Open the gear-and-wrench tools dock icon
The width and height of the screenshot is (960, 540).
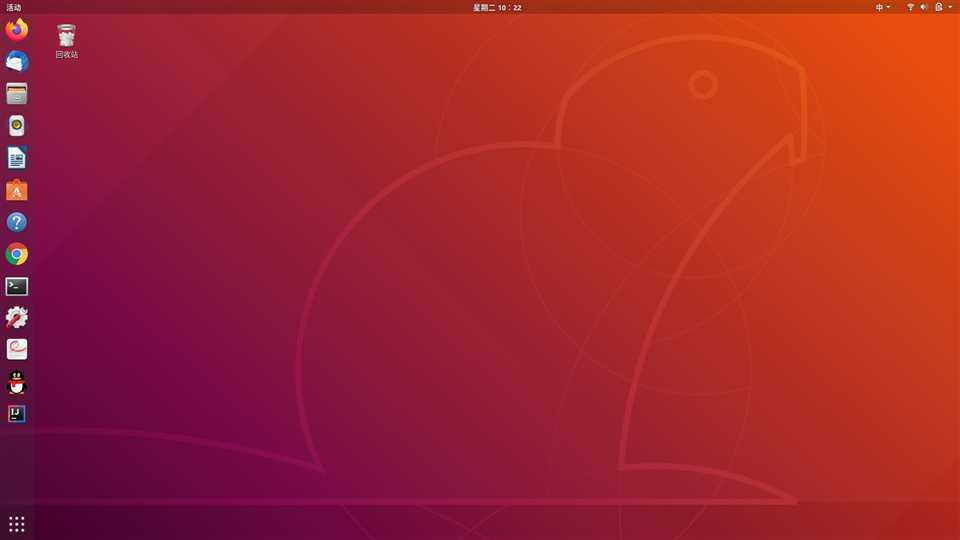(17, 318)
